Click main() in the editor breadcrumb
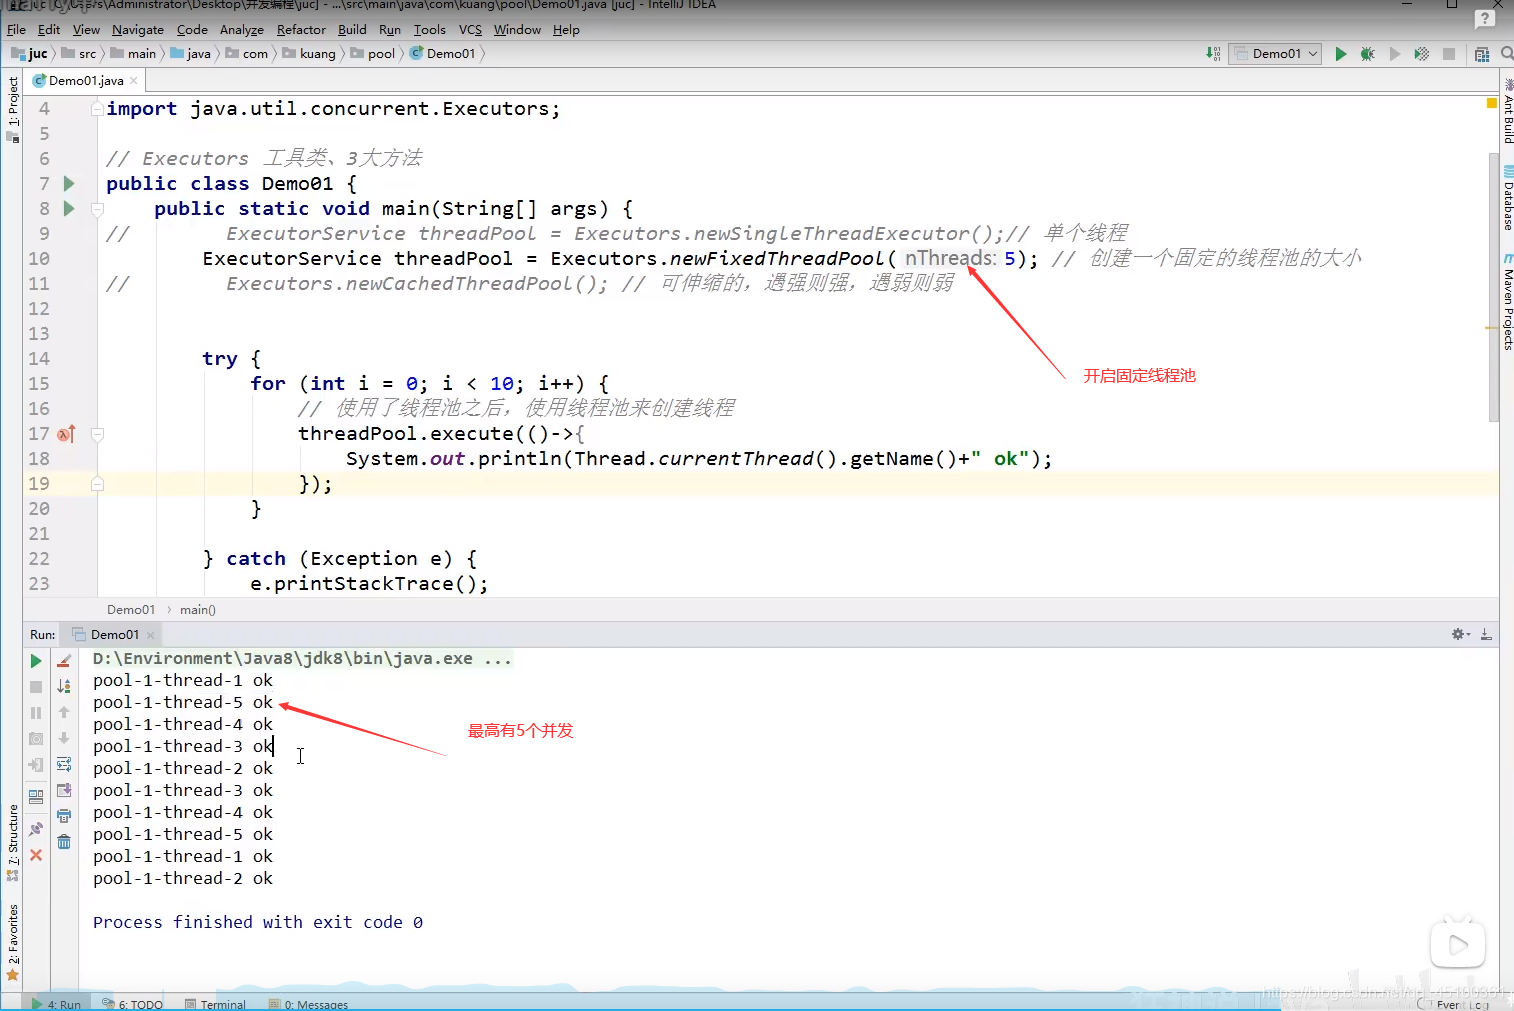The image size is (1514, 1011). [198, 609]
